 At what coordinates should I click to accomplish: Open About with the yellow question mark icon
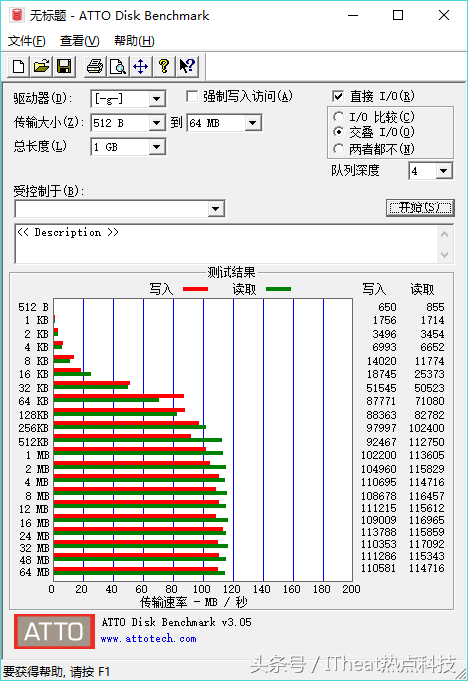[164, 66]
